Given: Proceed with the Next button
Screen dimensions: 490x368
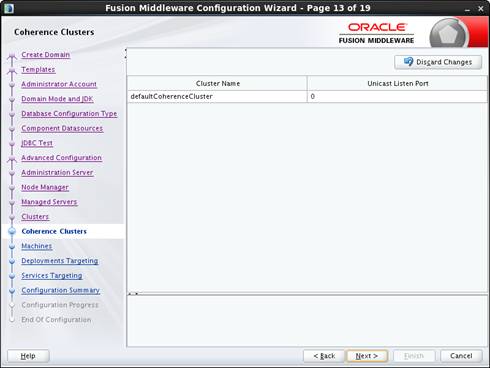Looking at the screenshot, I should click(367, 356).
